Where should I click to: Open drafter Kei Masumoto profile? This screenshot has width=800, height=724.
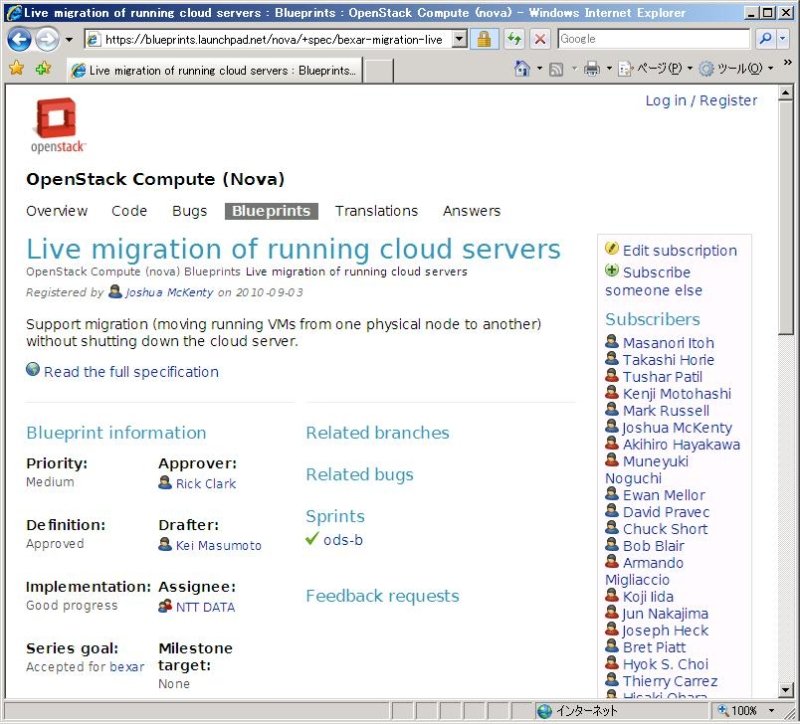tap(218, 545)
